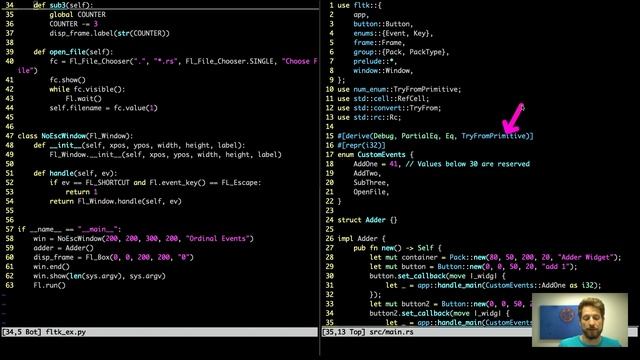The image size is (640, 360).
Task: Click the 'Fl.run()' line
Action: [x=49, y=286]
